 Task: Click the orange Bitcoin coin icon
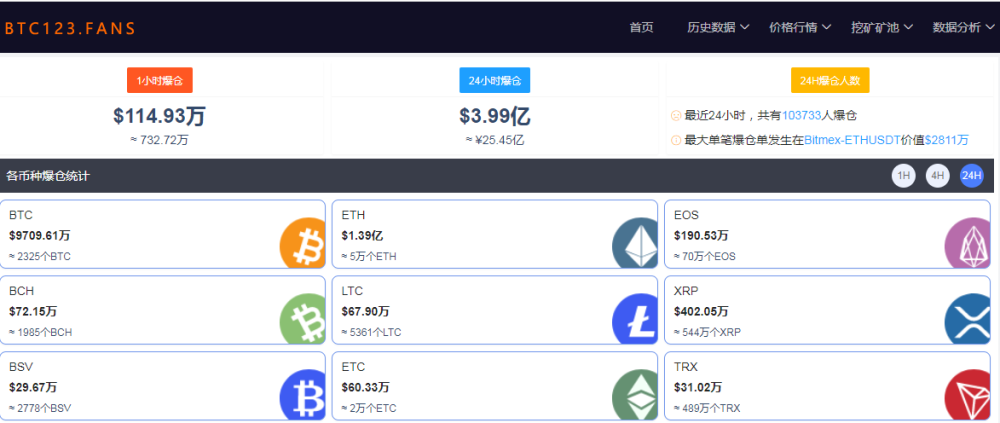302,242
